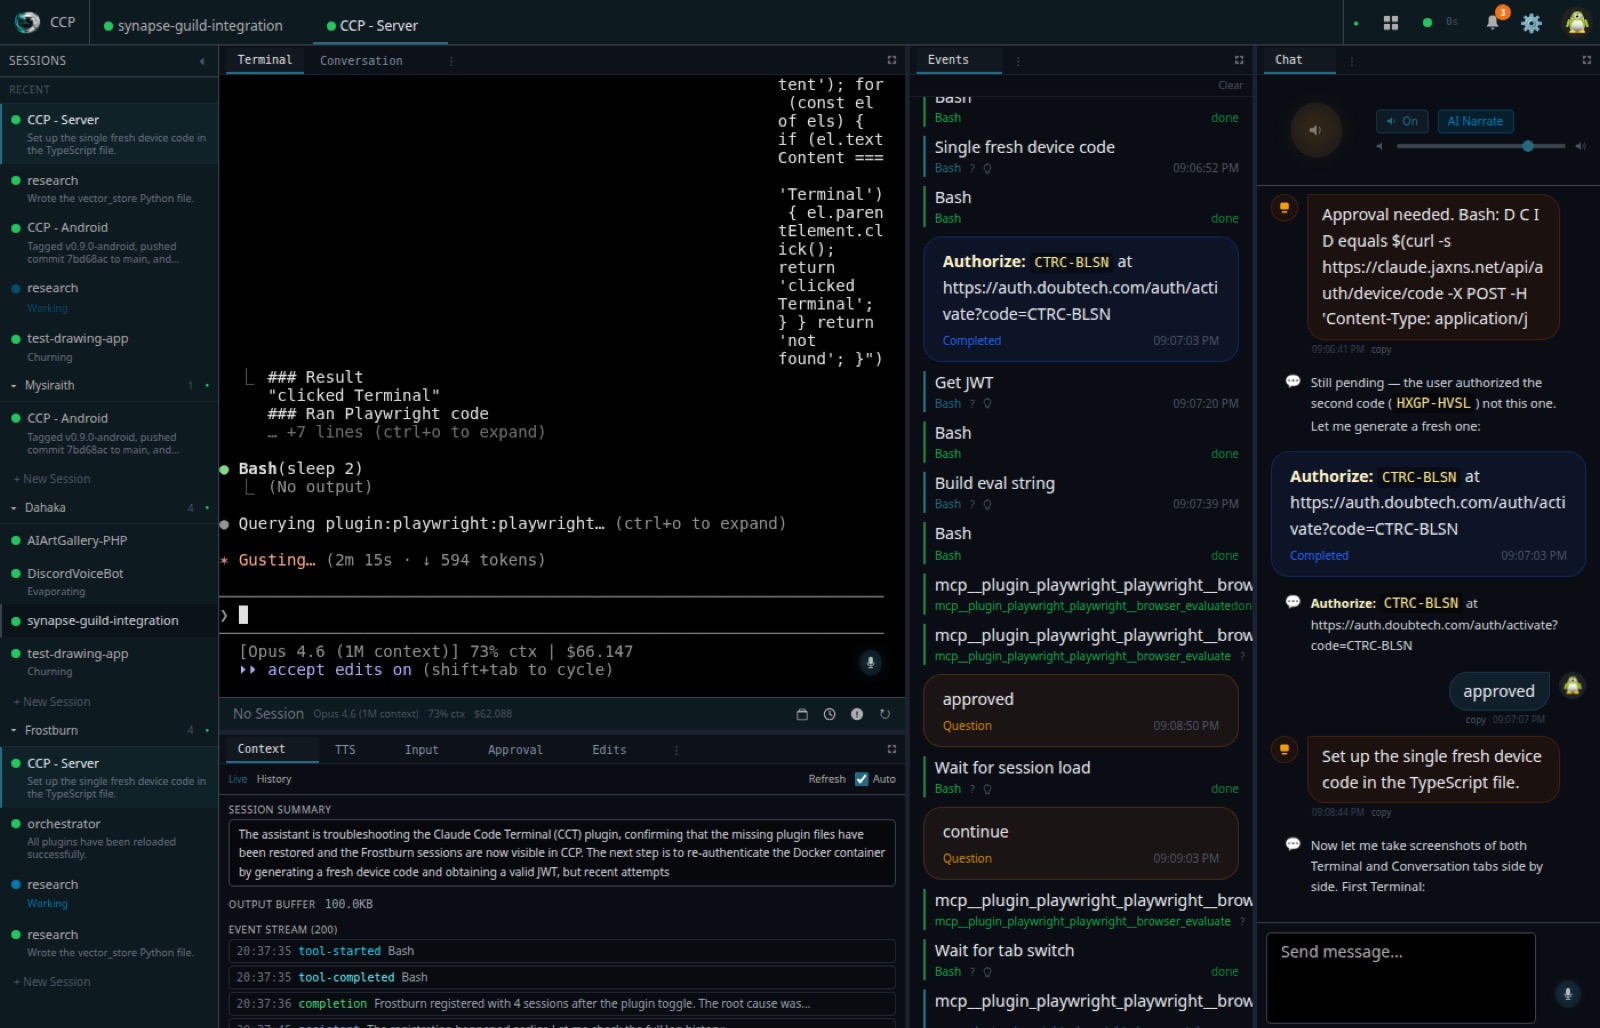
Task: Collapse the Frostburn session group
Action: click(x=13, y=731)
